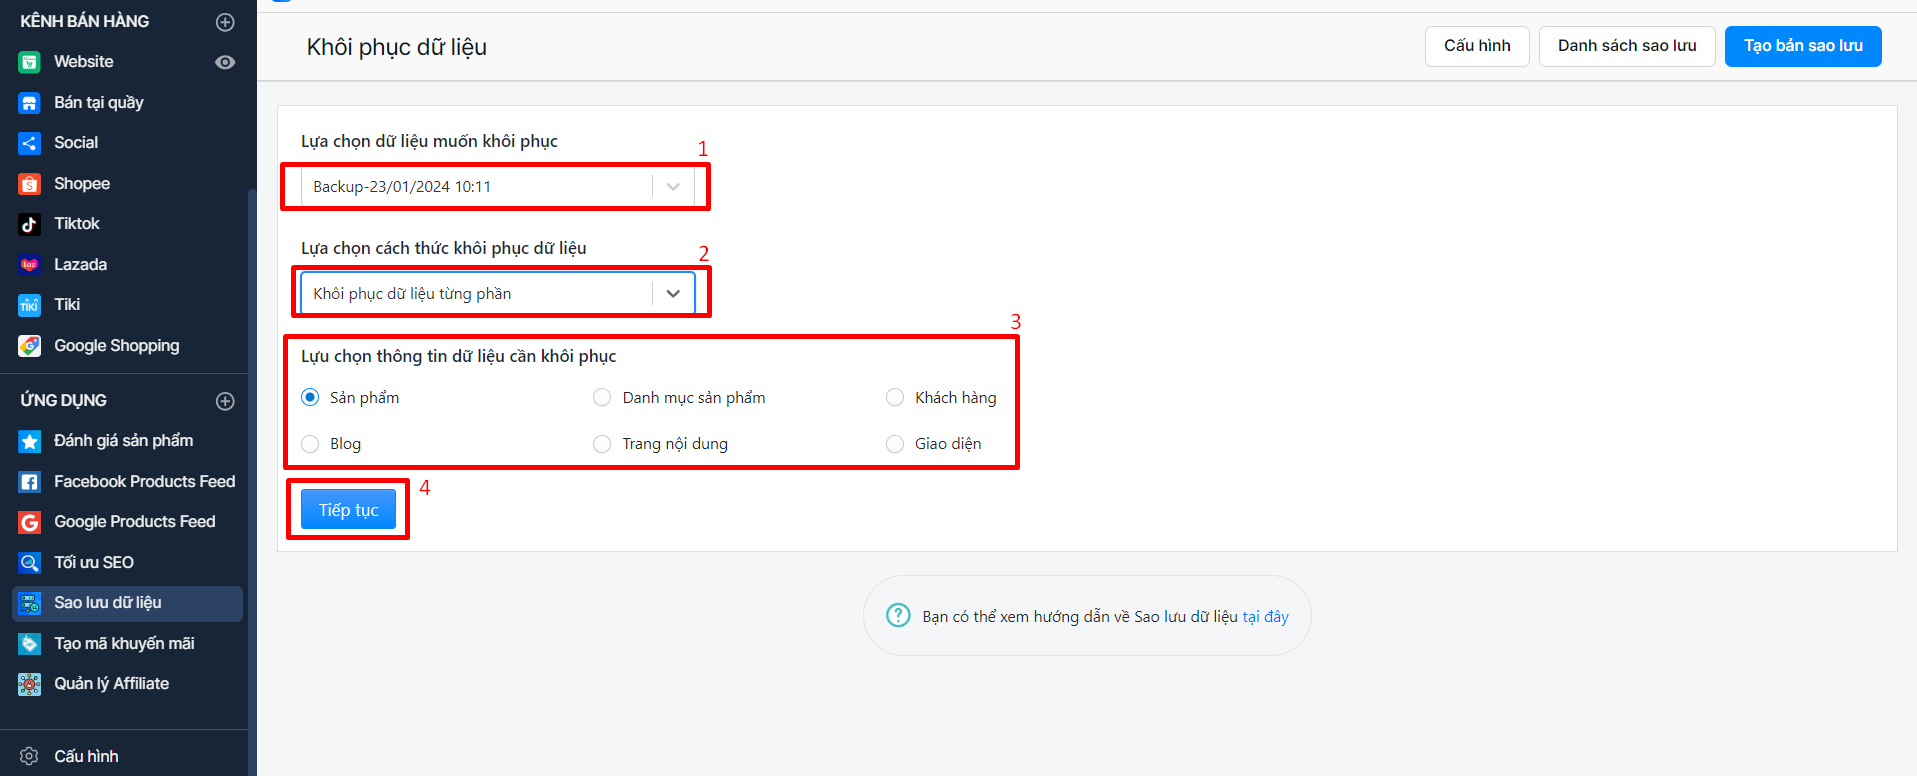Image resolution: width=1917 pixels, height=776 pixels.
Task: Click the Google Products Feed icon
Action: 30,522
